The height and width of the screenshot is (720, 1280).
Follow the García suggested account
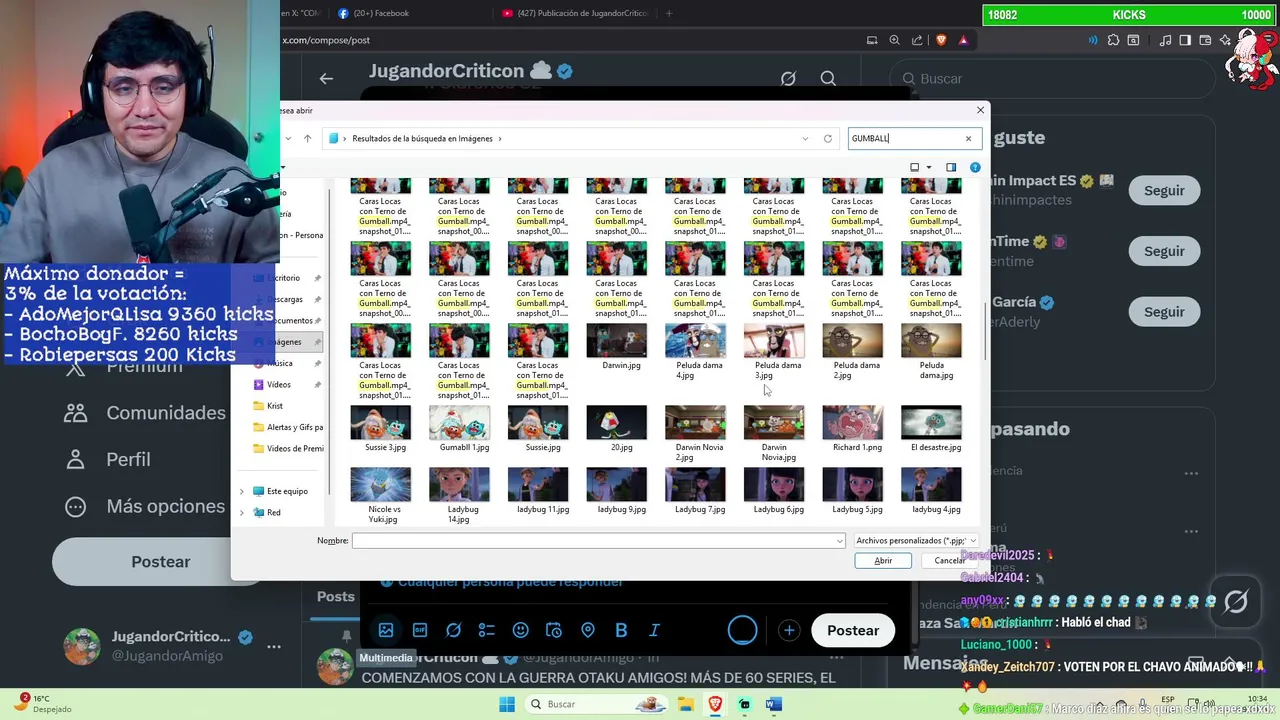(x=1164, y=311)
